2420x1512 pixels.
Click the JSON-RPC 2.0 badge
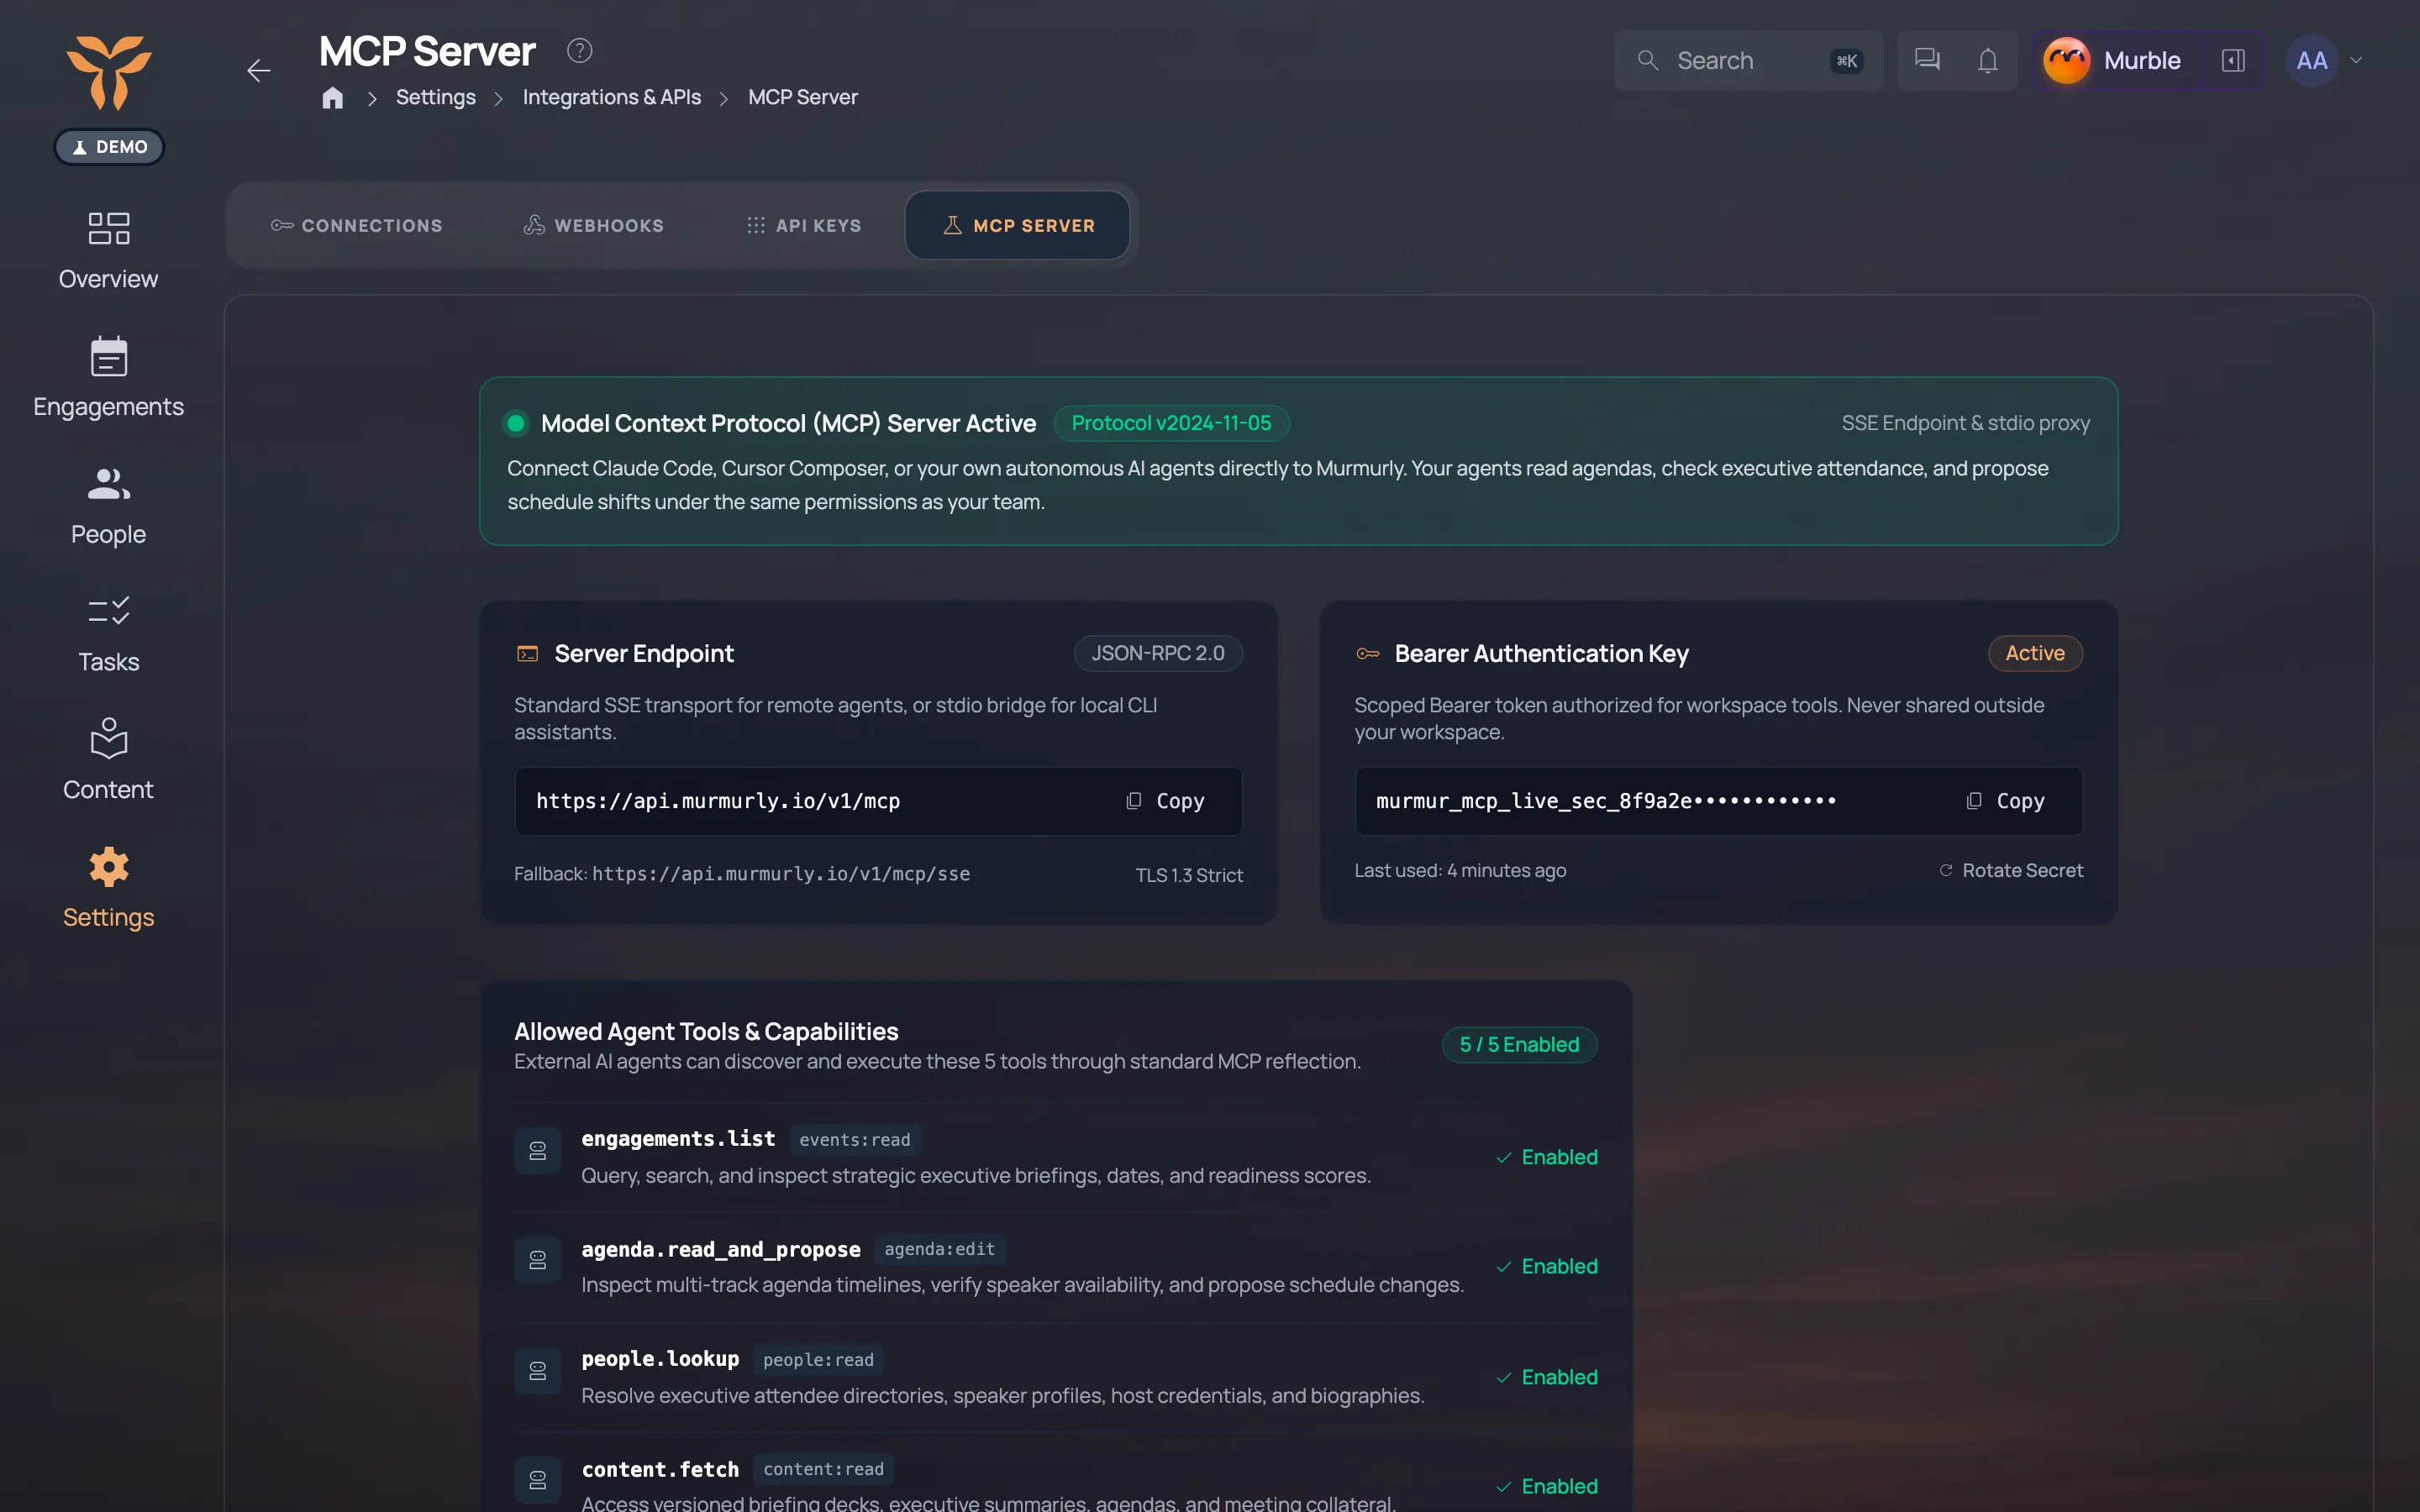[x=1158, y=653]
